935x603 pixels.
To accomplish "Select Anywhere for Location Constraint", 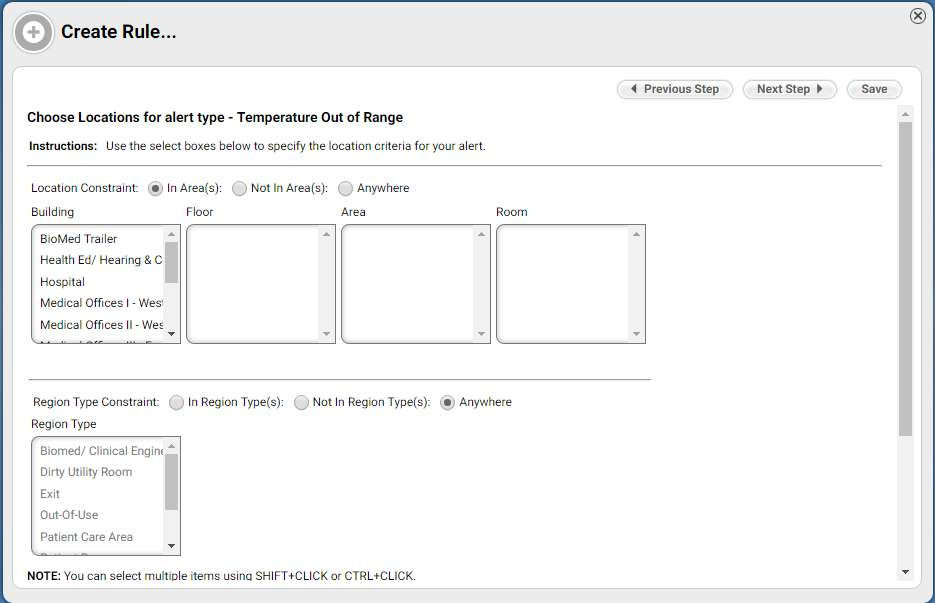I will tap(345, 188).
